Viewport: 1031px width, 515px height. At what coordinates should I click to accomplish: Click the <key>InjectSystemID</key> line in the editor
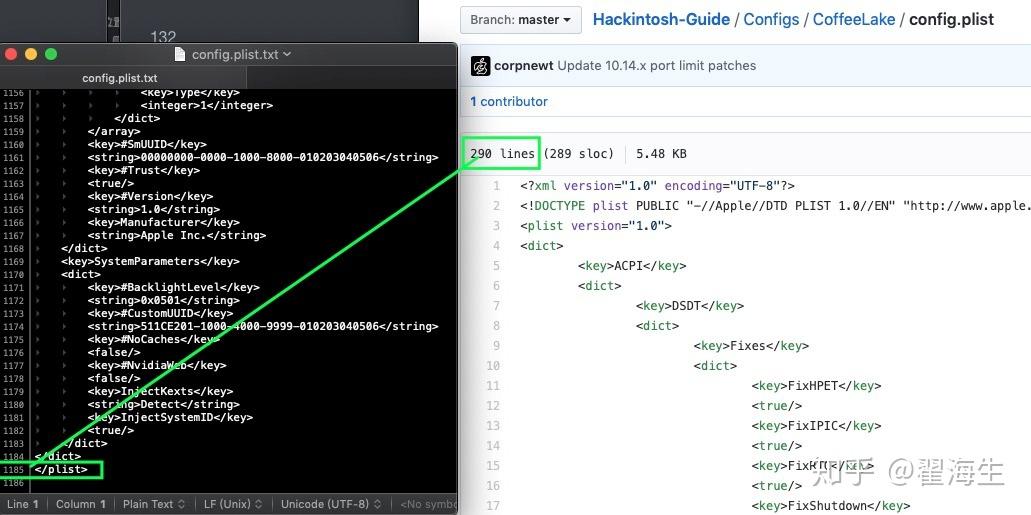click(170, 417)
